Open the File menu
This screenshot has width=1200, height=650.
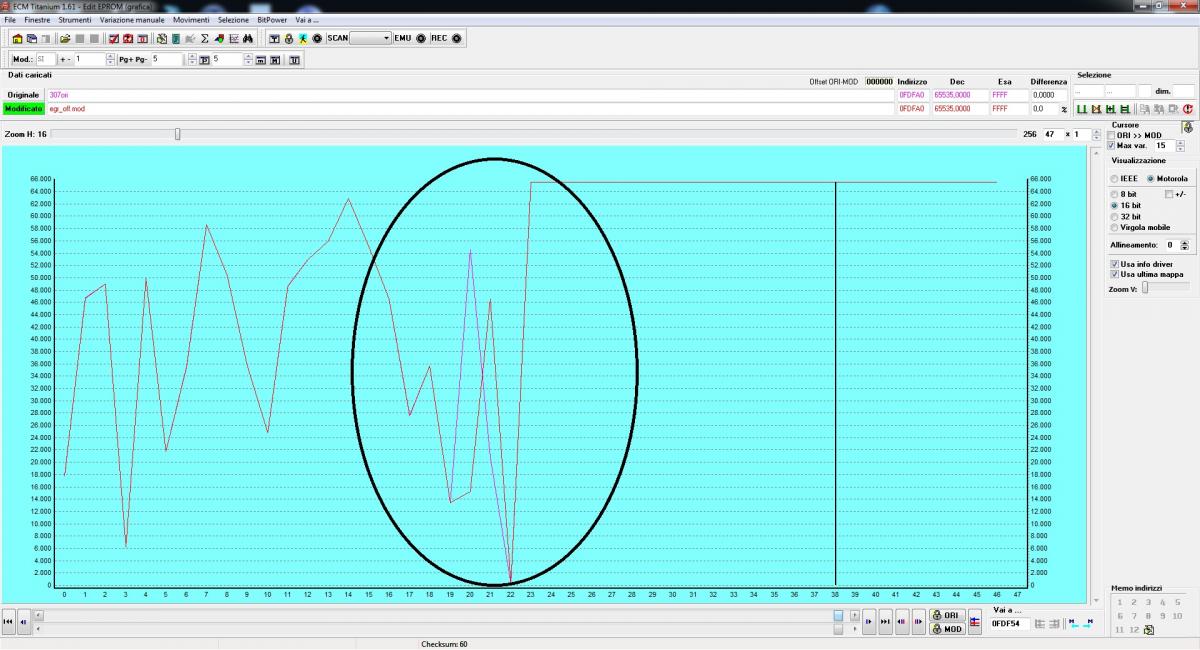pos(10,20)
